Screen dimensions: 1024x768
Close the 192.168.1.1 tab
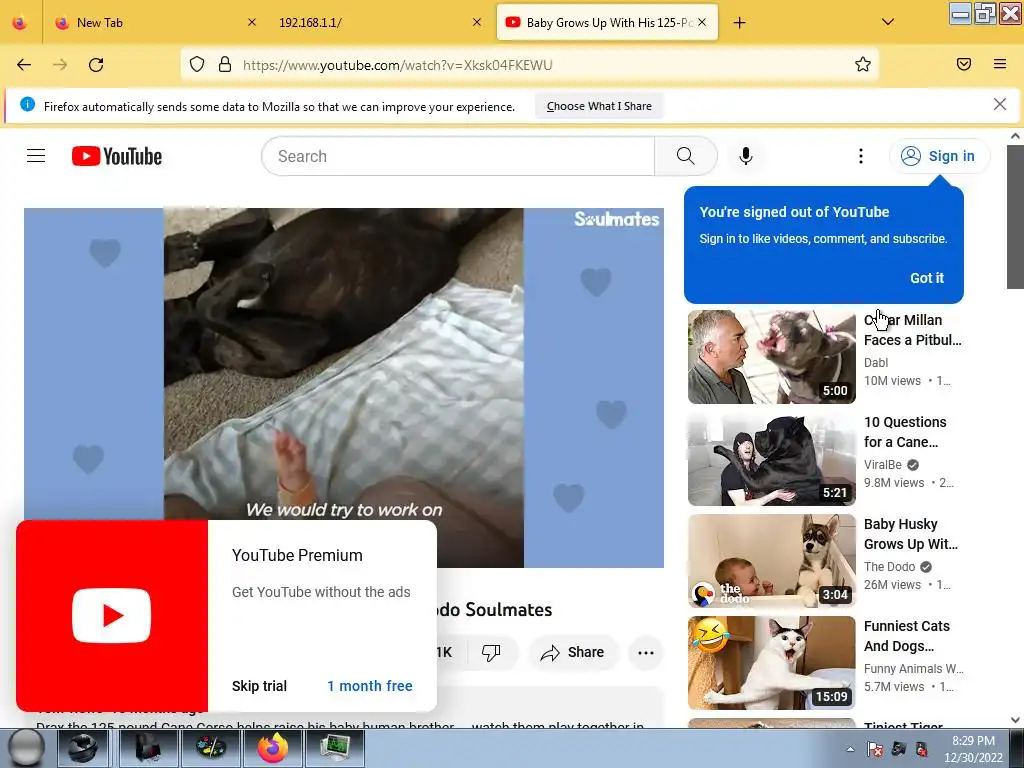(477, 22)
